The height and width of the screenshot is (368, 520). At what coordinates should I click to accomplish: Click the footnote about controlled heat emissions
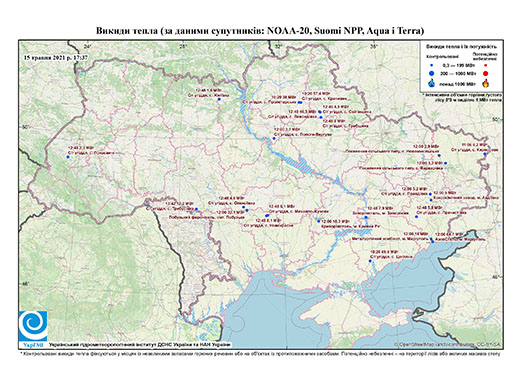260,353
